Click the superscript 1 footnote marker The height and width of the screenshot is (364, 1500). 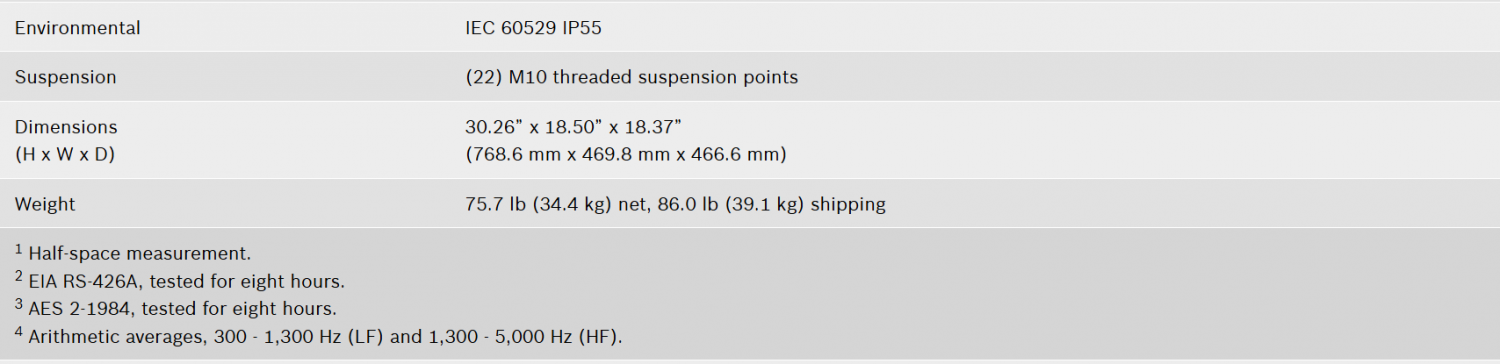pos(19,250)
